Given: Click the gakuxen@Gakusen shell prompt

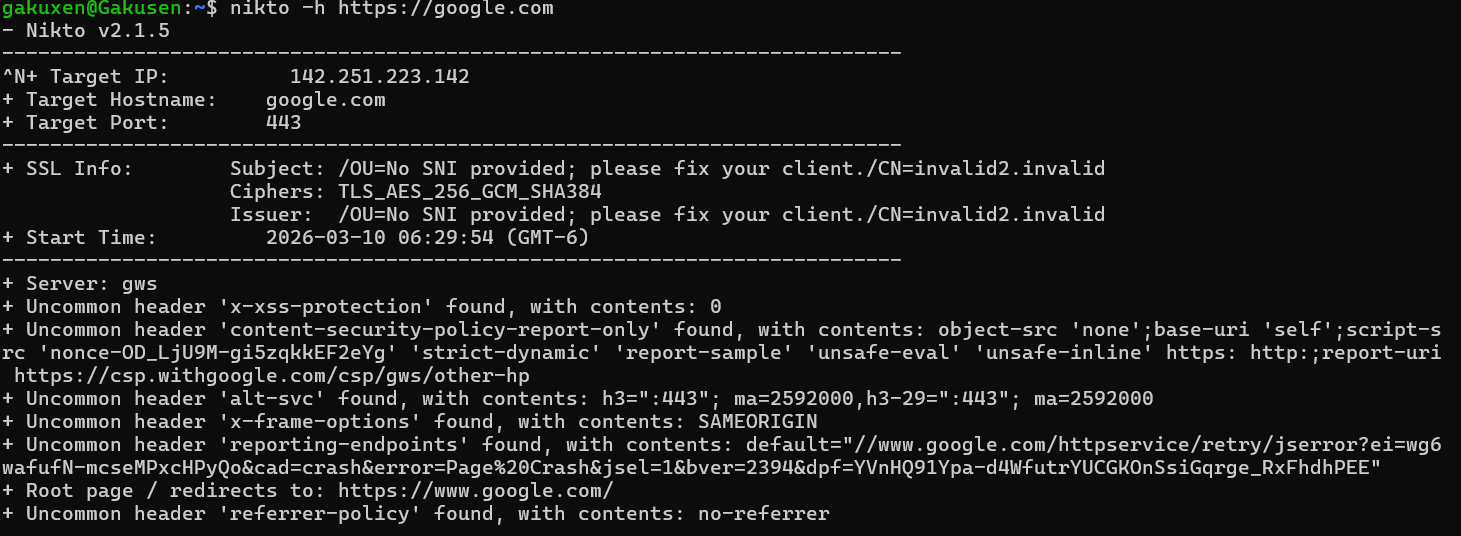Looking at the screenshot, I should pyautogui.click(x=95, y=8).
